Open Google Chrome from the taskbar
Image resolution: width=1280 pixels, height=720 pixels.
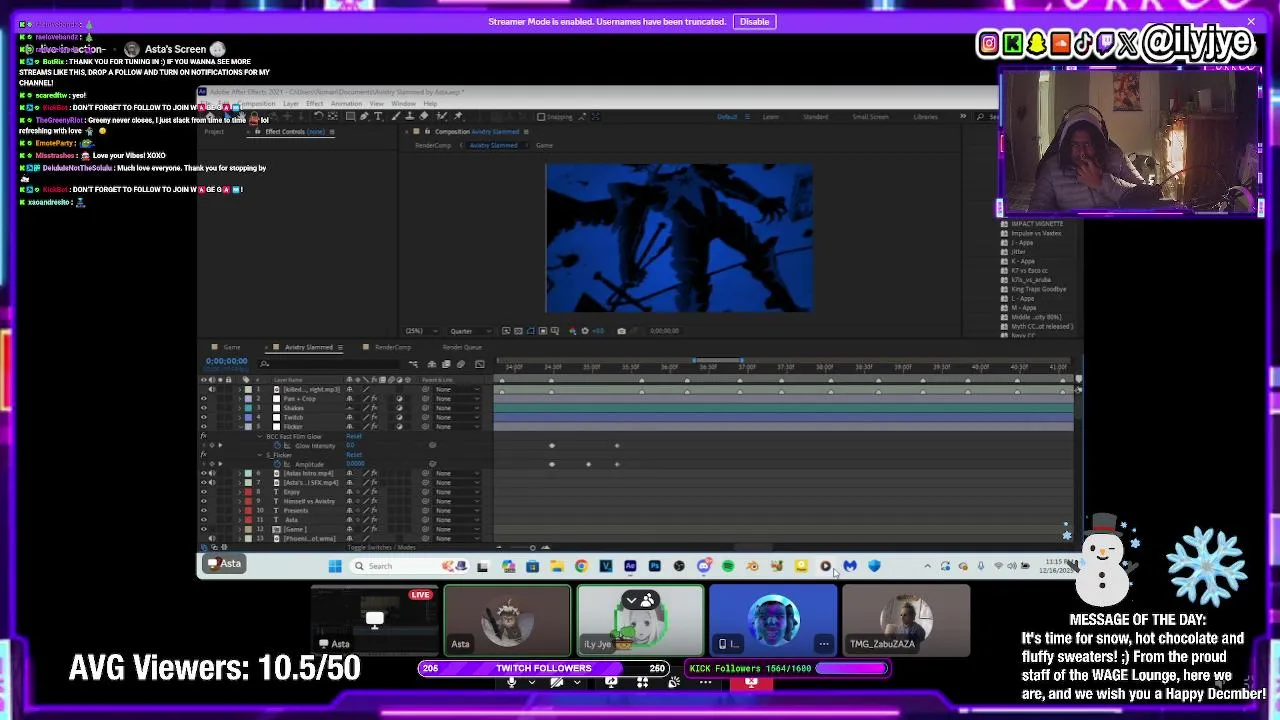(x=581, y=566)
